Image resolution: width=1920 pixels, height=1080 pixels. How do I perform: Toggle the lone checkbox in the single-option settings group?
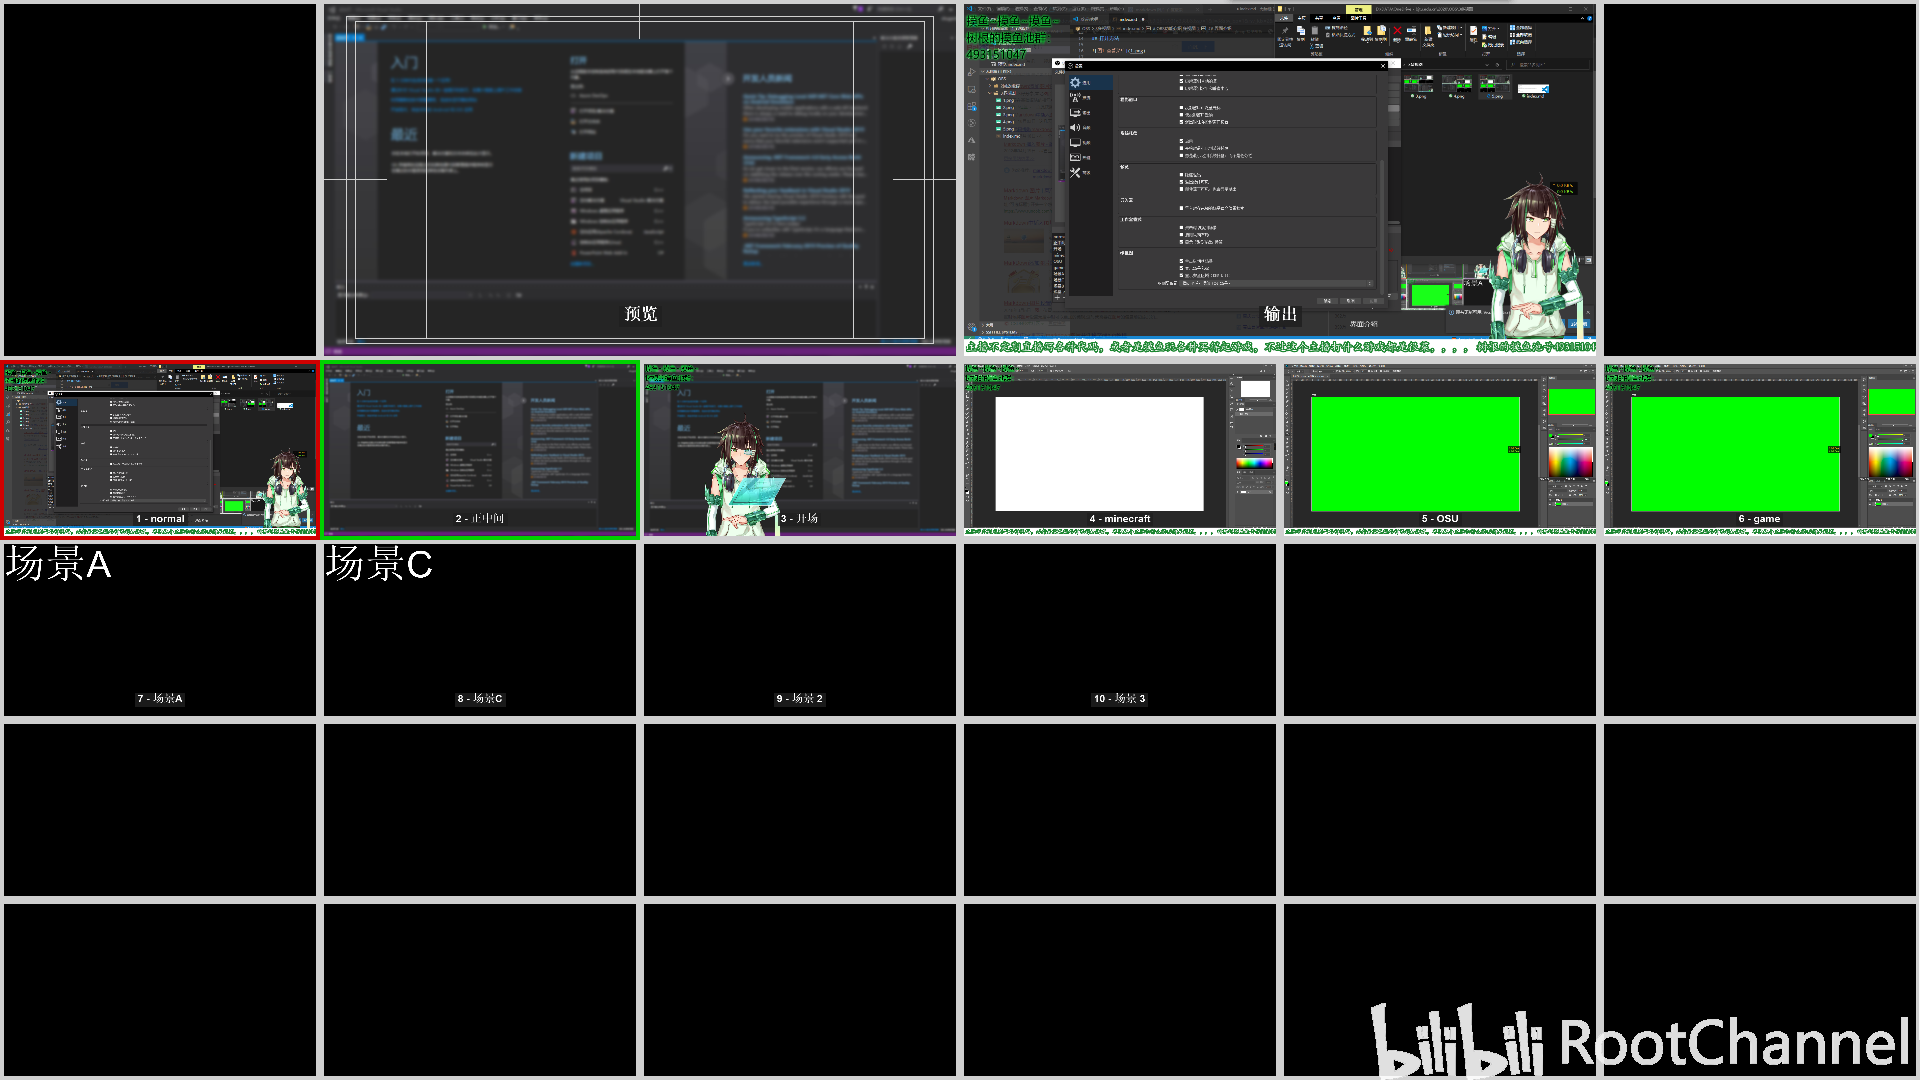(1181, 208)
